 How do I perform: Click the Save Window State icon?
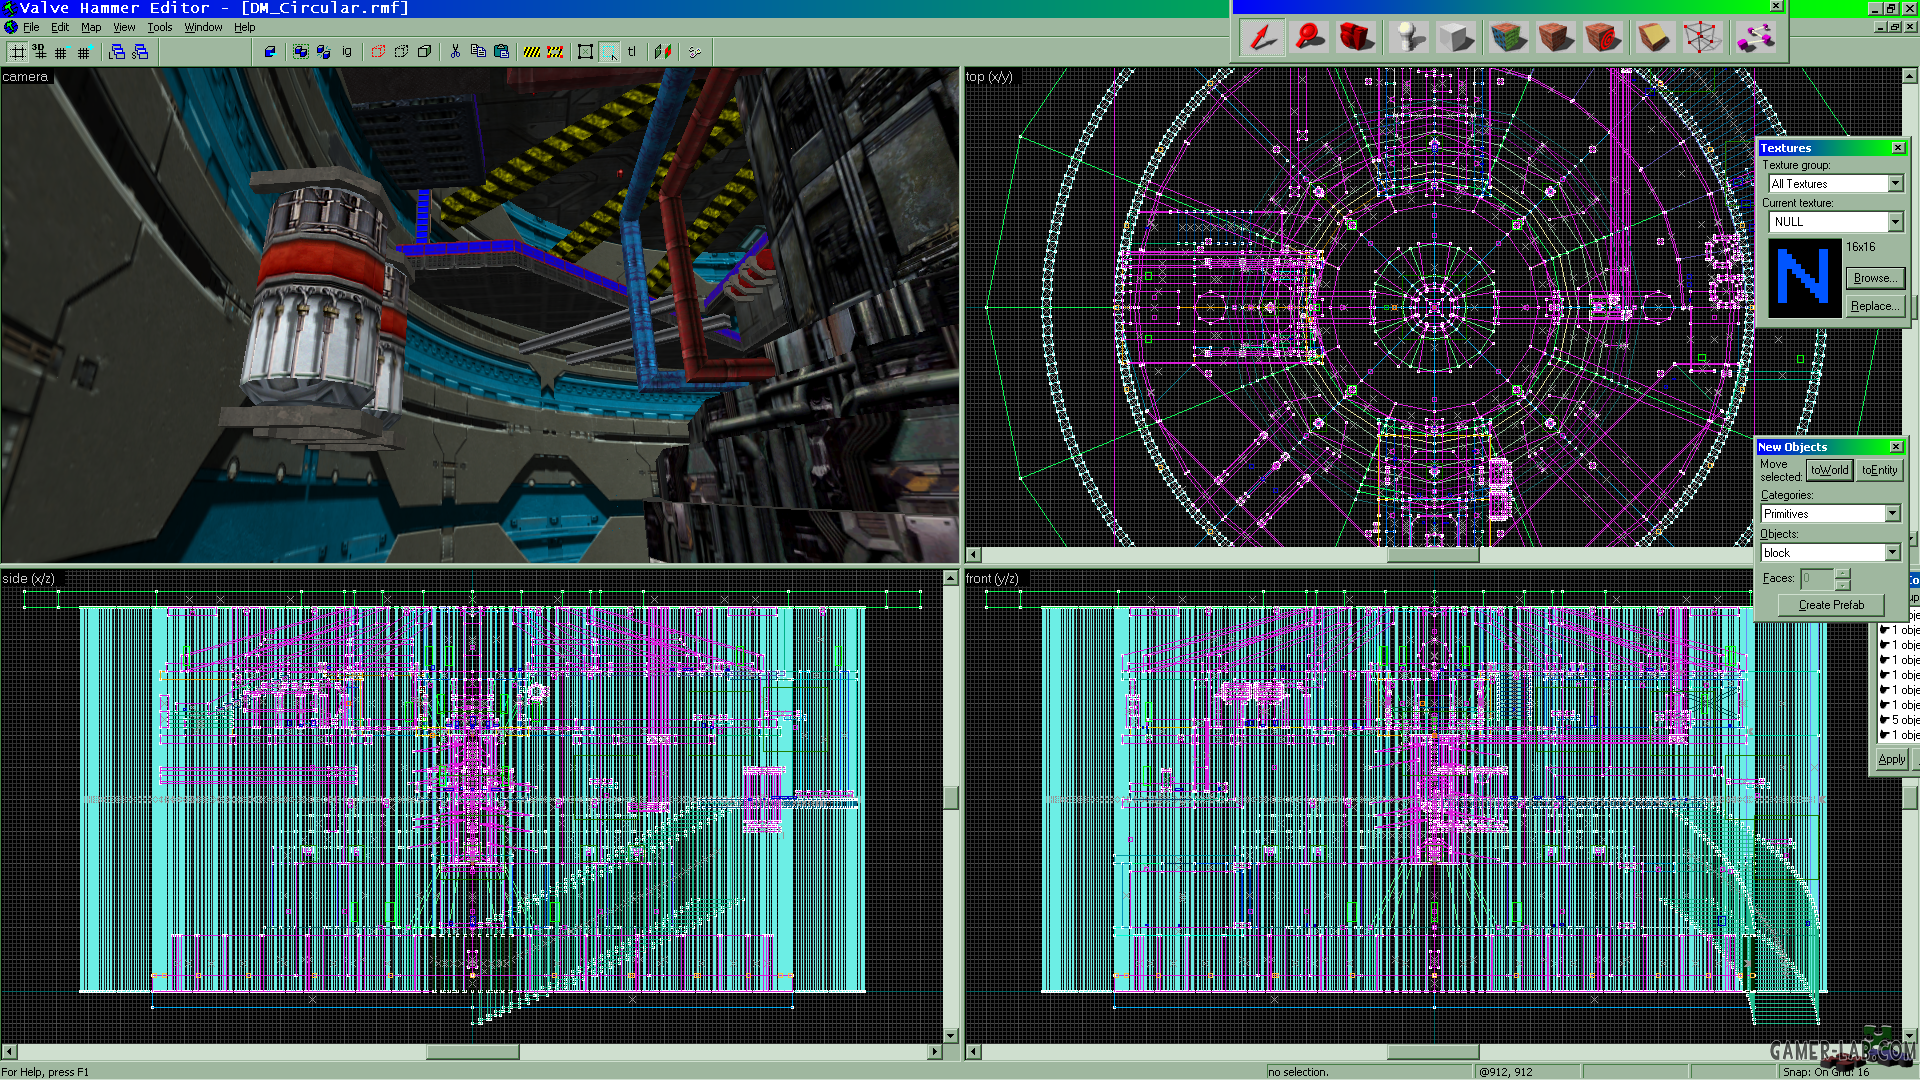140,52
